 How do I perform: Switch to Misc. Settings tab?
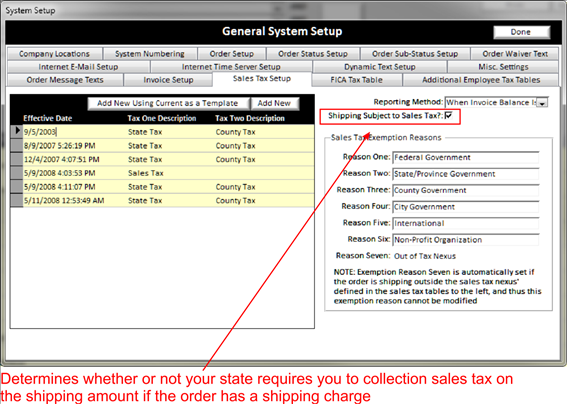click(503, 67)
